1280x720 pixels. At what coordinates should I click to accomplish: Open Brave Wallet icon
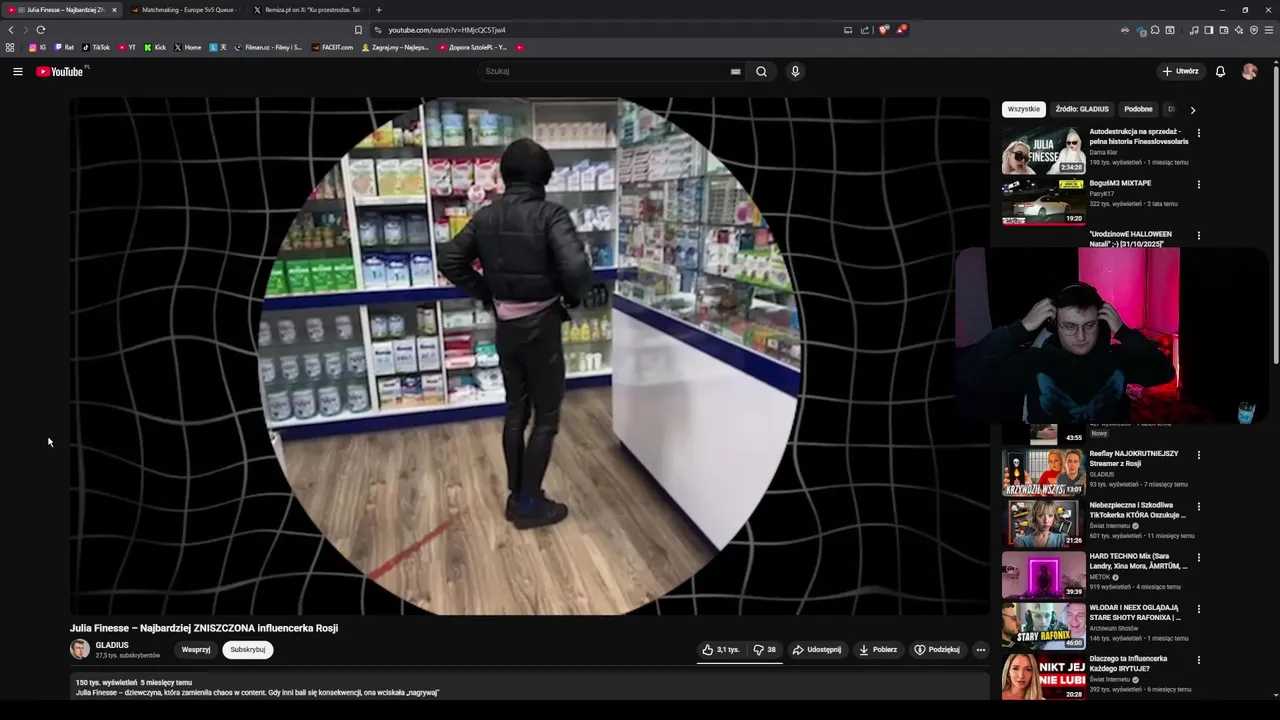pyautogui.click(x=1224, y=30)
